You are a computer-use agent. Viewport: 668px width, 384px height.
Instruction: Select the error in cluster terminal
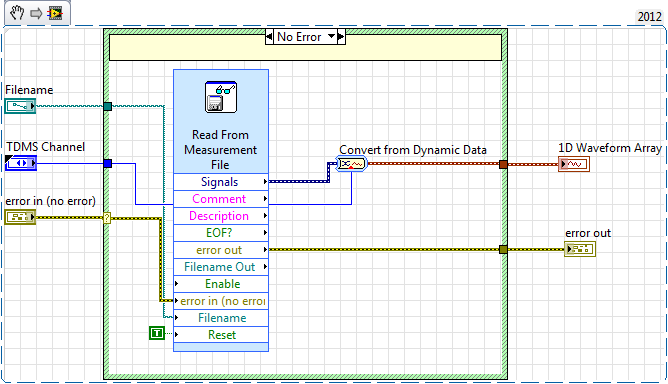(20, 217)
